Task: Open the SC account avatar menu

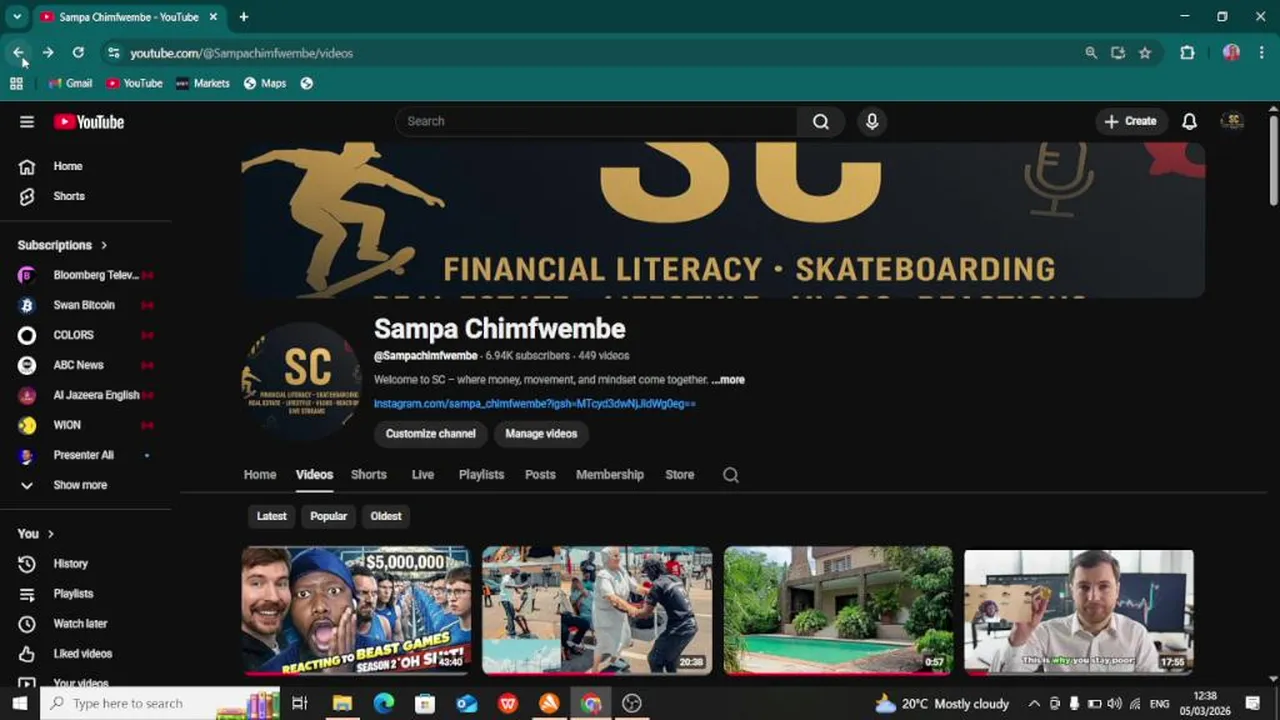Action: pyautogui.click(x=1233, y=121)
